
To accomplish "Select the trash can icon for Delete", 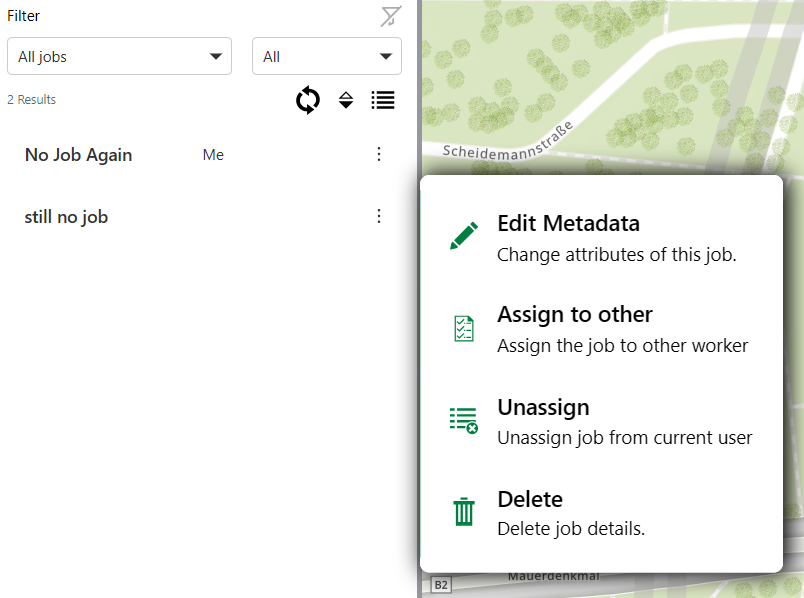I will click(x=463, y=510).
